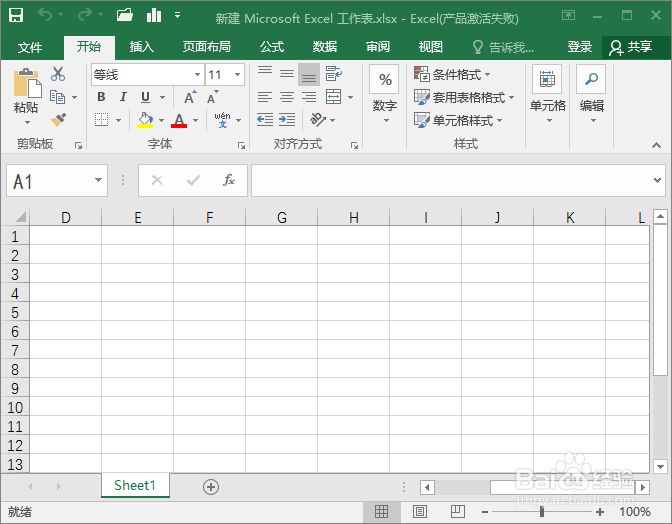Apply yellow fill color bucket
The image size is (672, 524).
(145, 120)
